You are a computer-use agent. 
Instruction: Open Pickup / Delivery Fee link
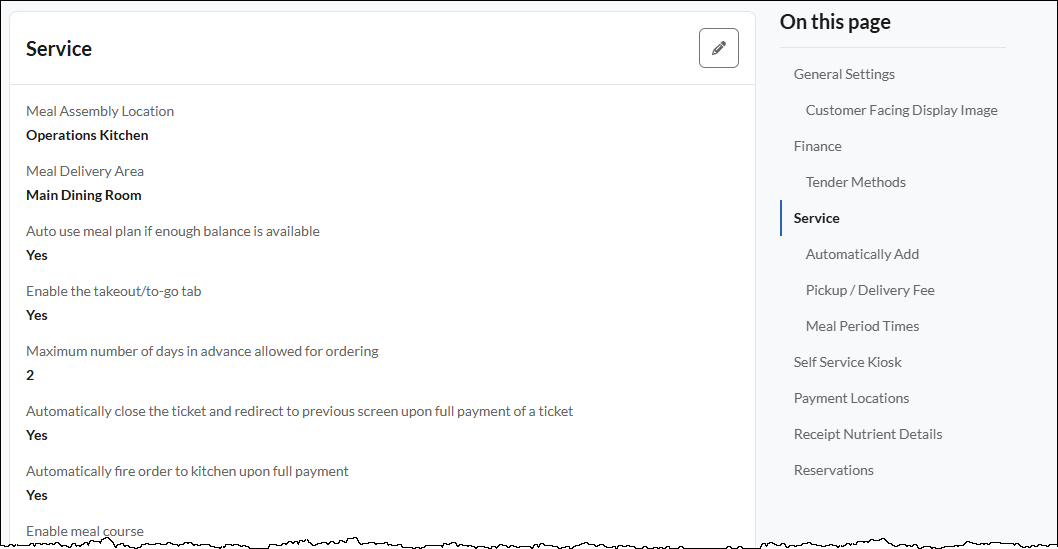coord(870,290)
